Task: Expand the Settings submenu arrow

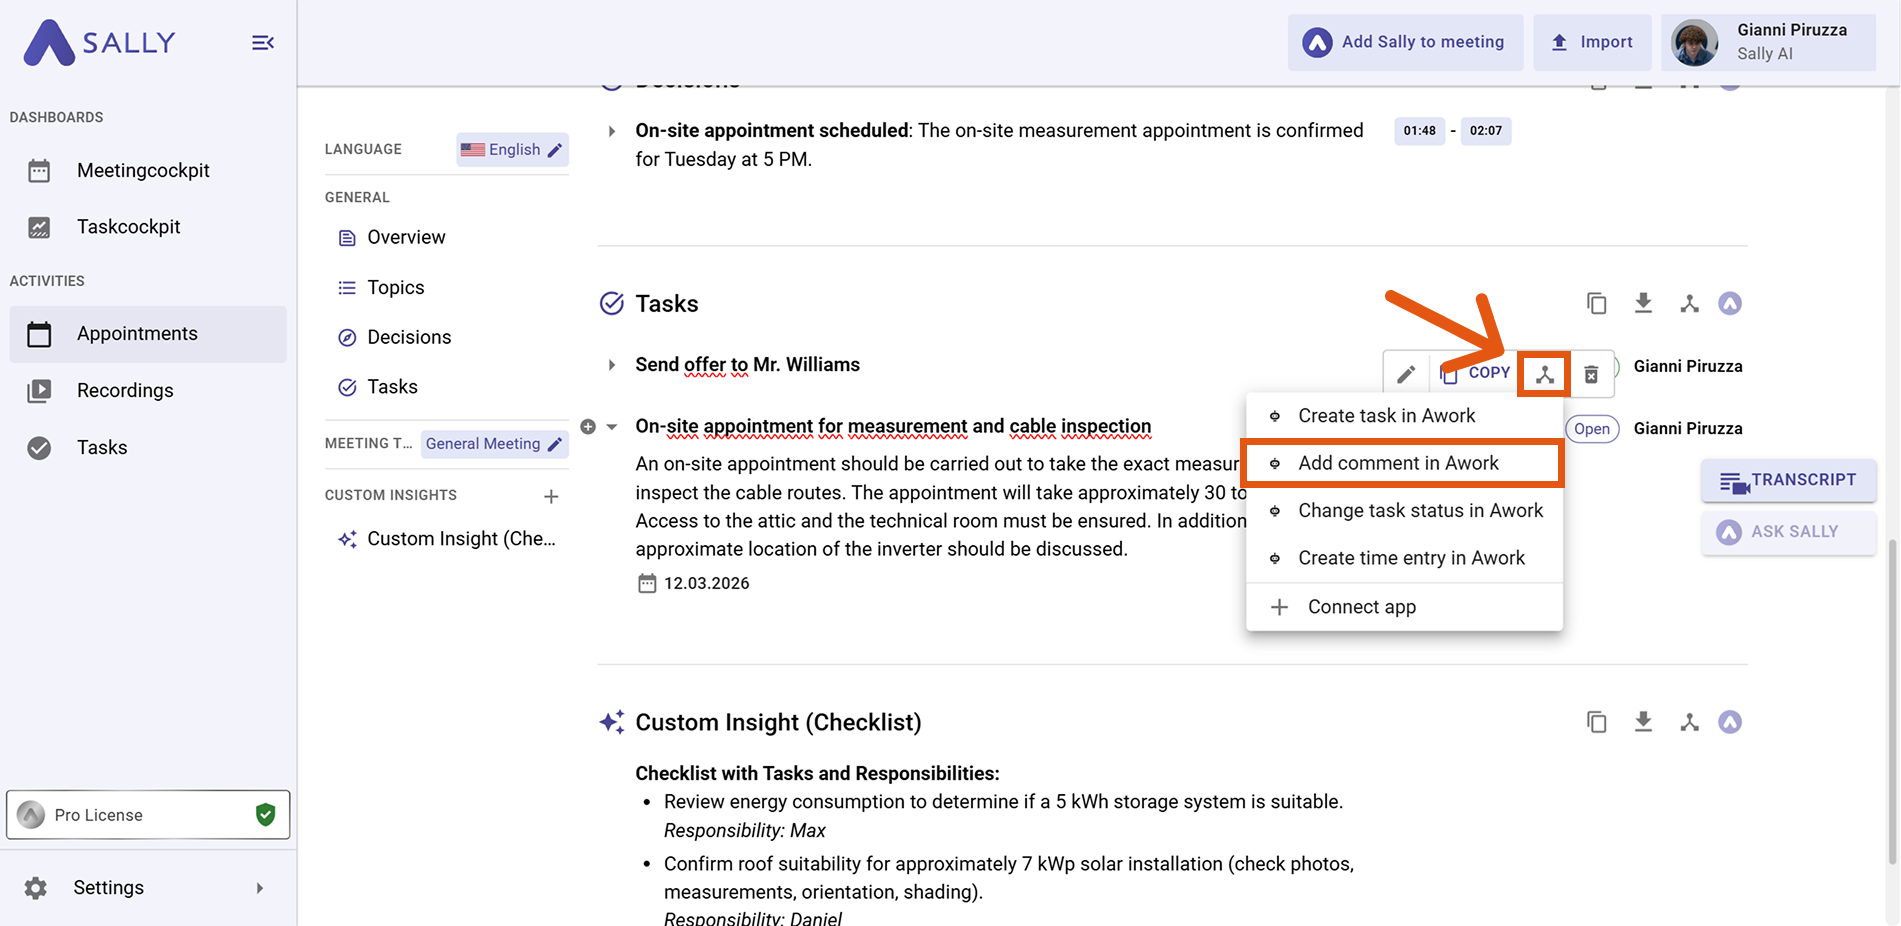Action: point(260,888)
